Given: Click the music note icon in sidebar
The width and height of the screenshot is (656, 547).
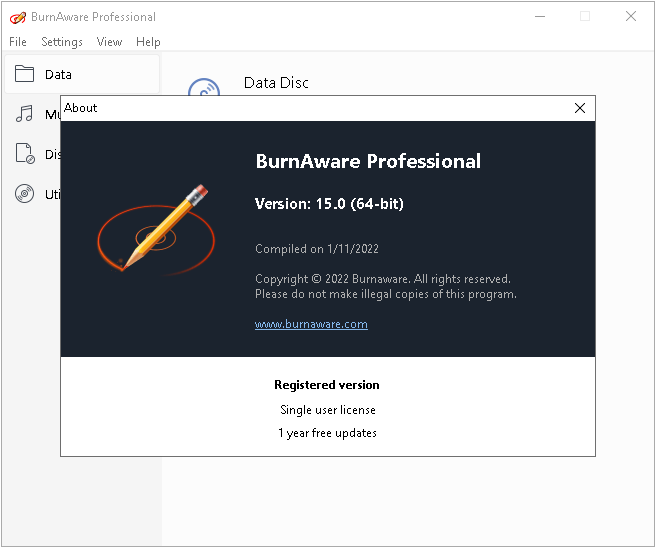Looking at the screenshot, I should coord(24,113).
